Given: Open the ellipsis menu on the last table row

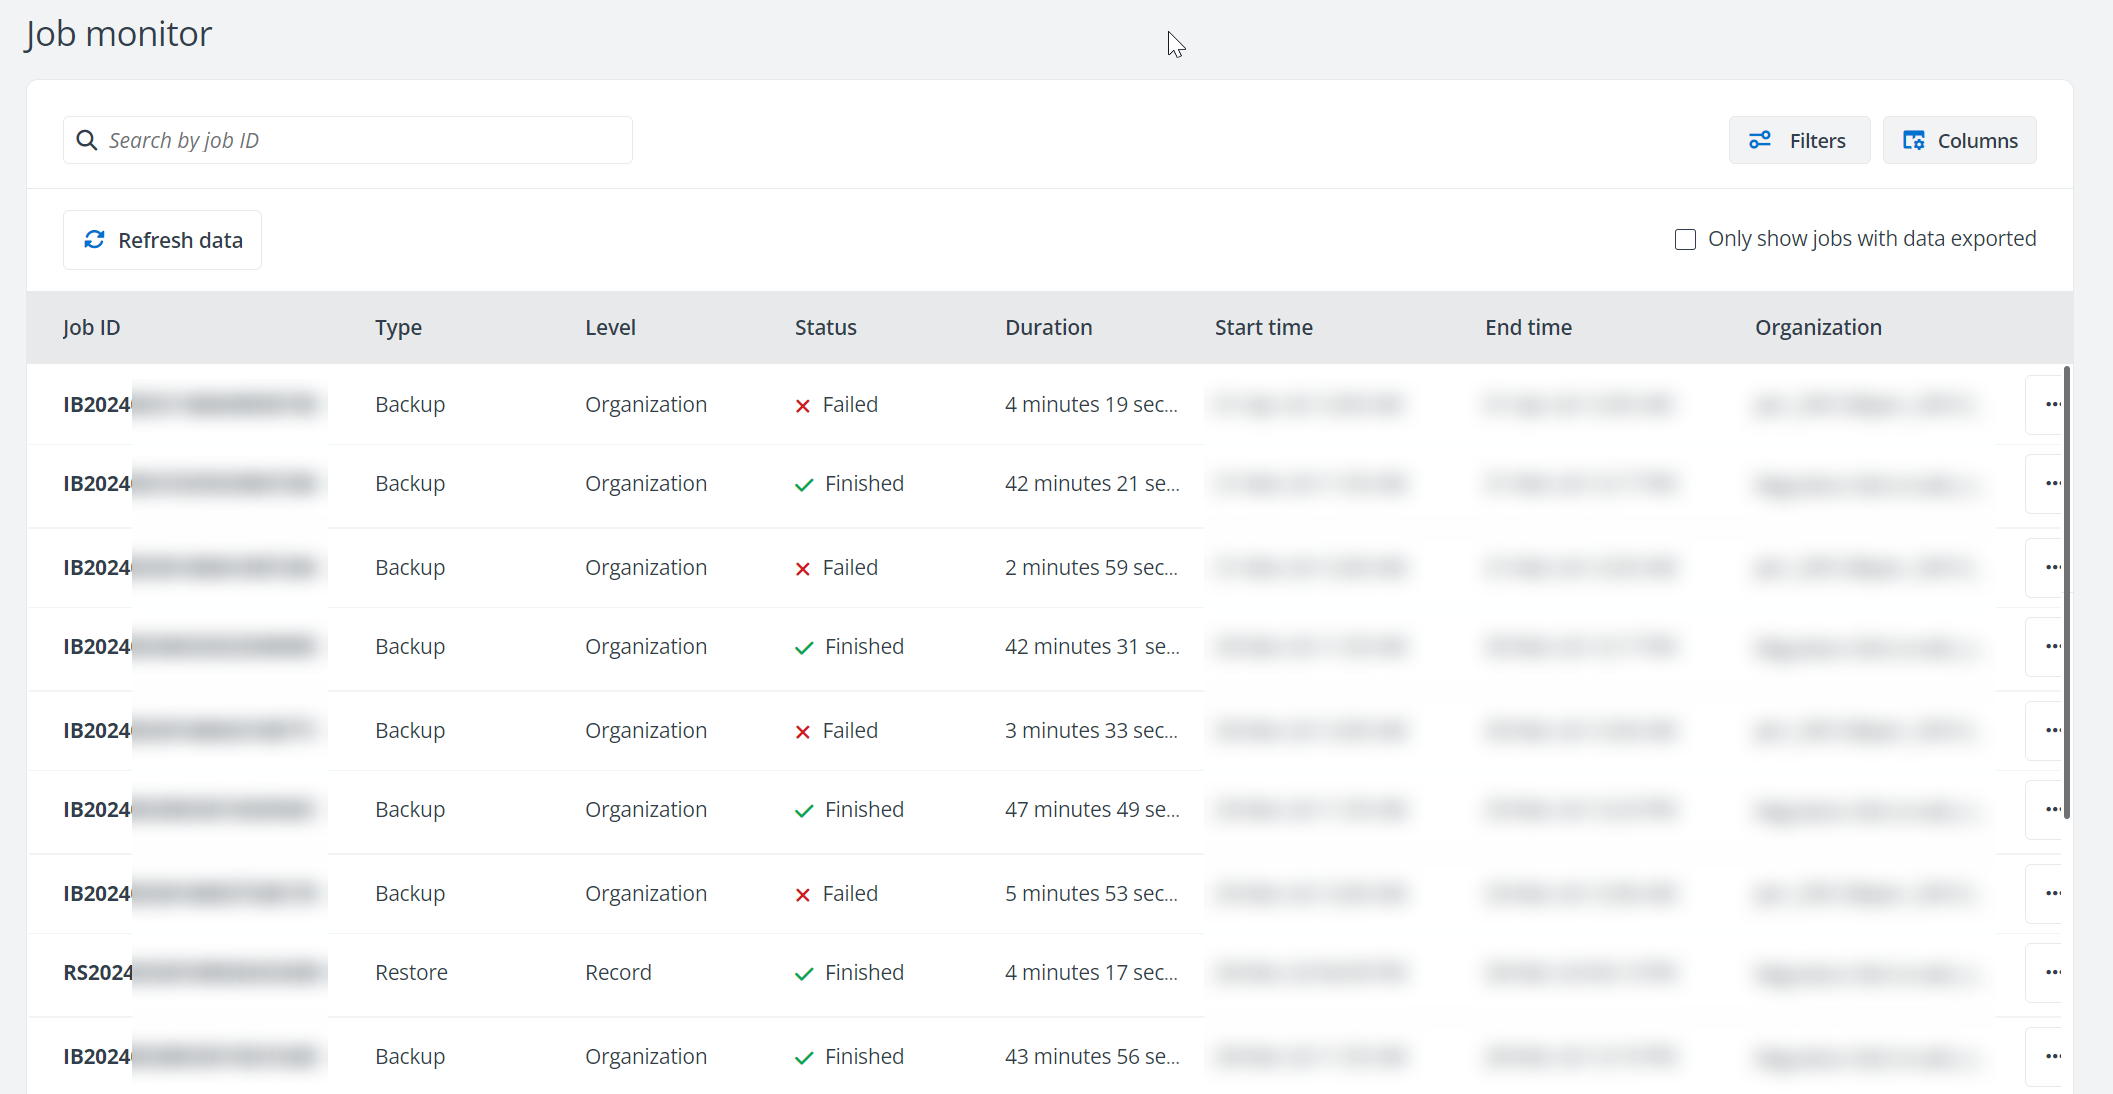Looking at the screenshot, I should (2052, 1056).
